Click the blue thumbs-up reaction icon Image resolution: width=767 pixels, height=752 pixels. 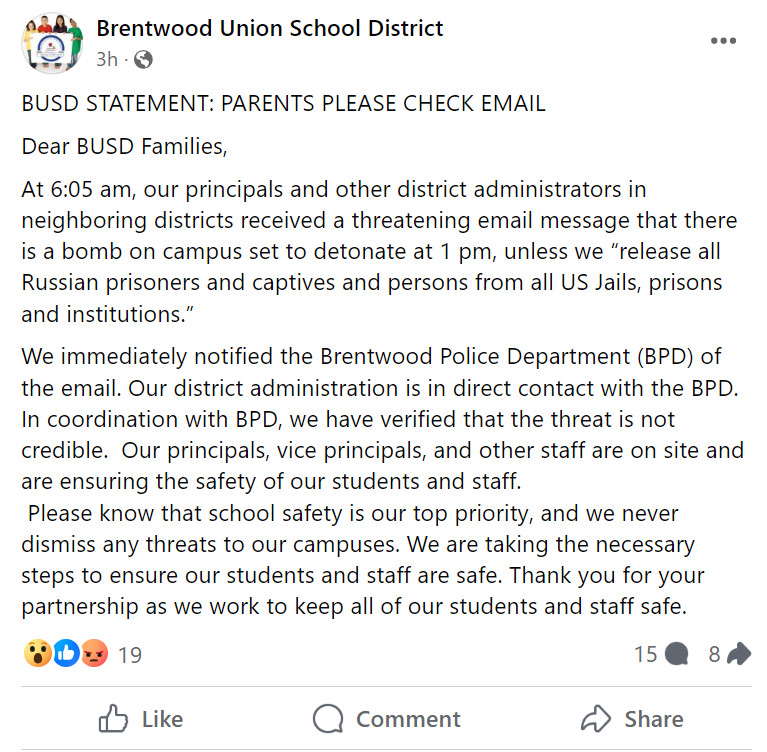coord(66,654)
